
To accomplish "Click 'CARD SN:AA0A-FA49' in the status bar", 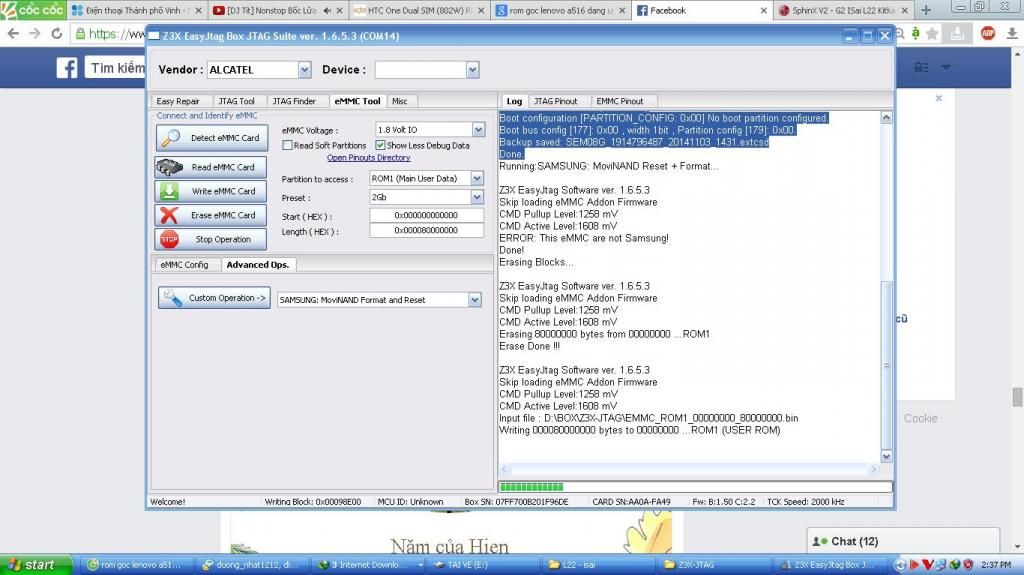I will (x=632, y=502).
